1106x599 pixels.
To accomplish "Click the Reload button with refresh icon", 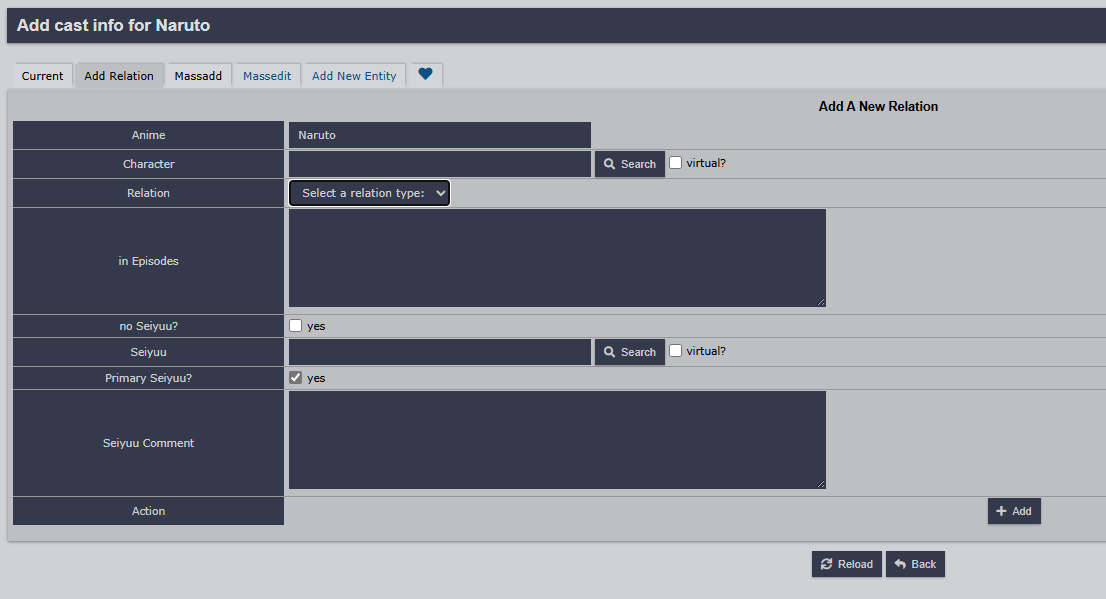I will pyautogui.click(x=847, y=564).
